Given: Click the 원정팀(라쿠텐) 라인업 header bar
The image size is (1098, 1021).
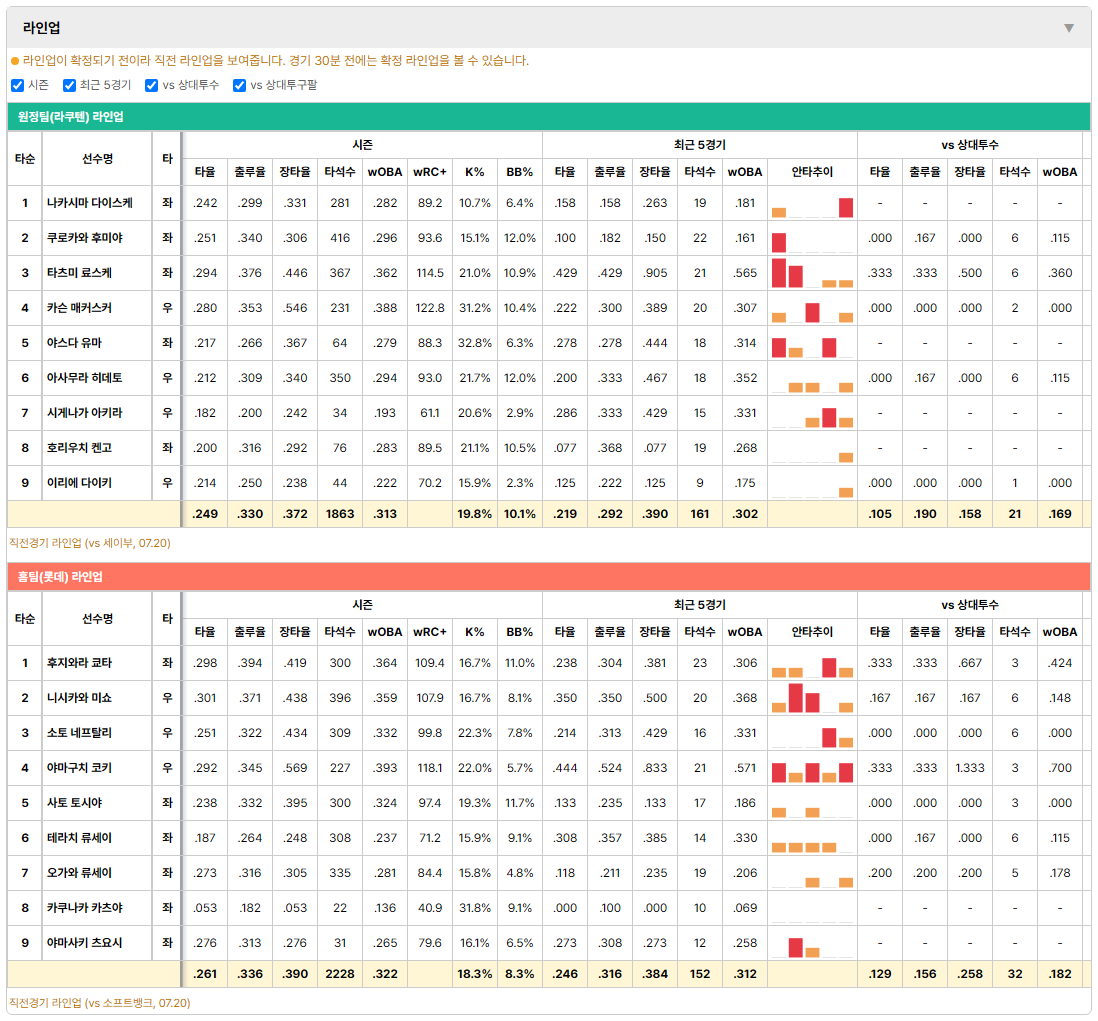Looking at the screenshot, I should (549, 116).
